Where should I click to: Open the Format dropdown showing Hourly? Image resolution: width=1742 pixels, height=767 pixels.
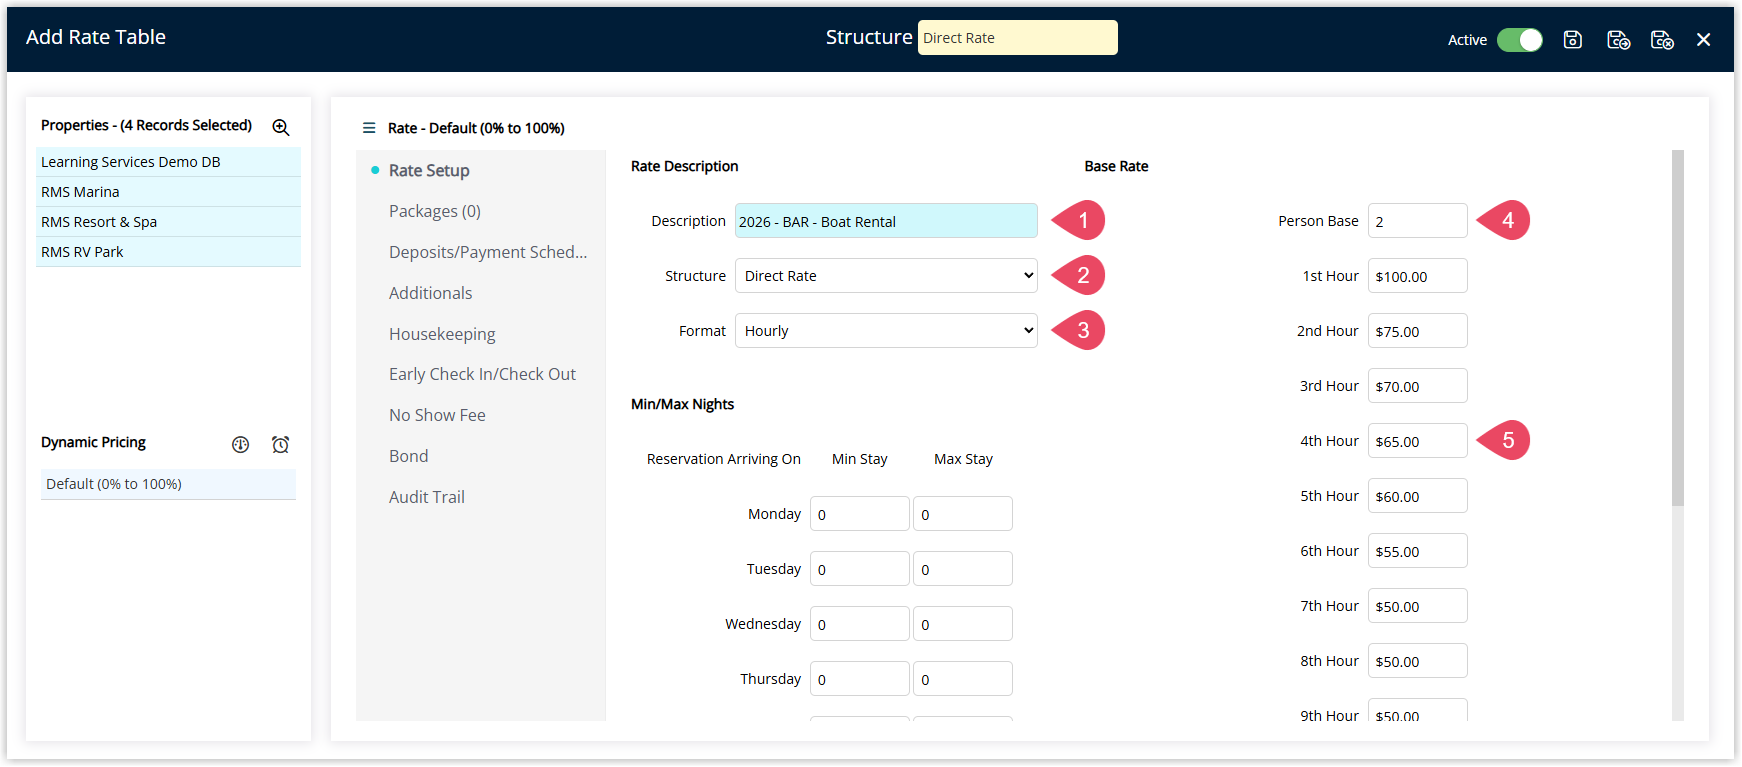[886, 331]
